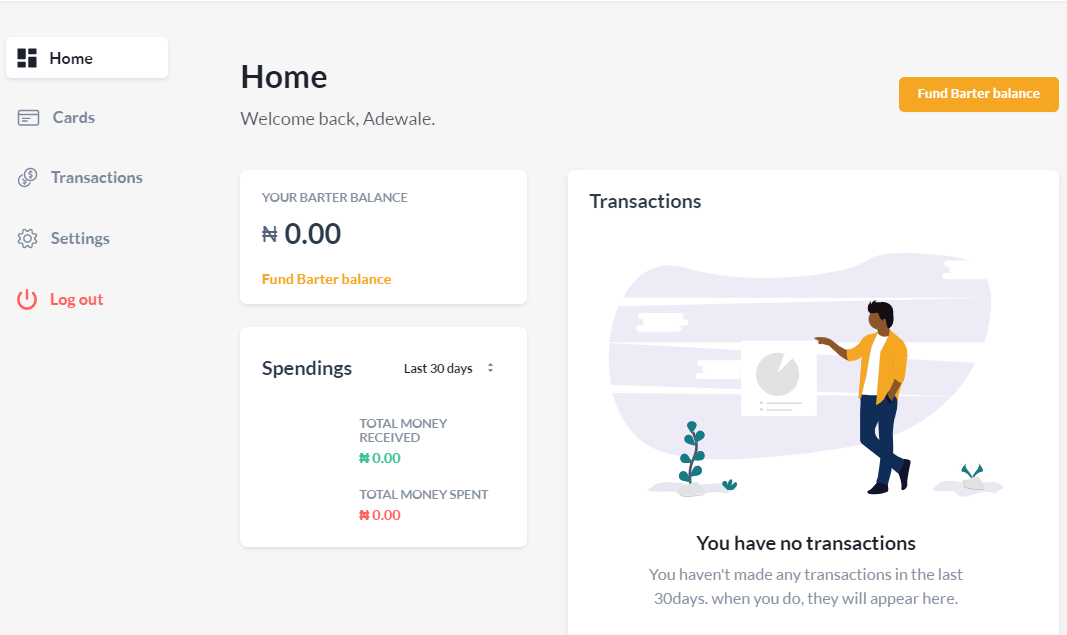The image size is (1067, 635).
Task: Click the up-down arrows beside Last 30 days
Action: [x=490, y=368]
